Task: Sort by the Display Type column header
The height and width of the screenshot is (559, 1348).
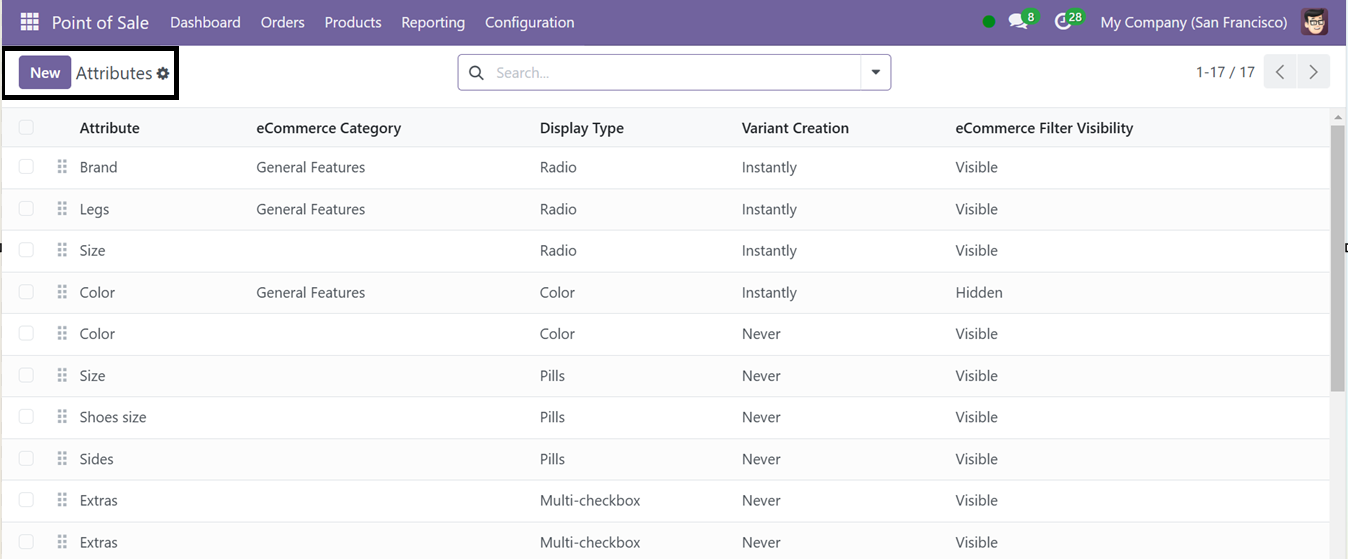Action: click(x=582, y=128)
